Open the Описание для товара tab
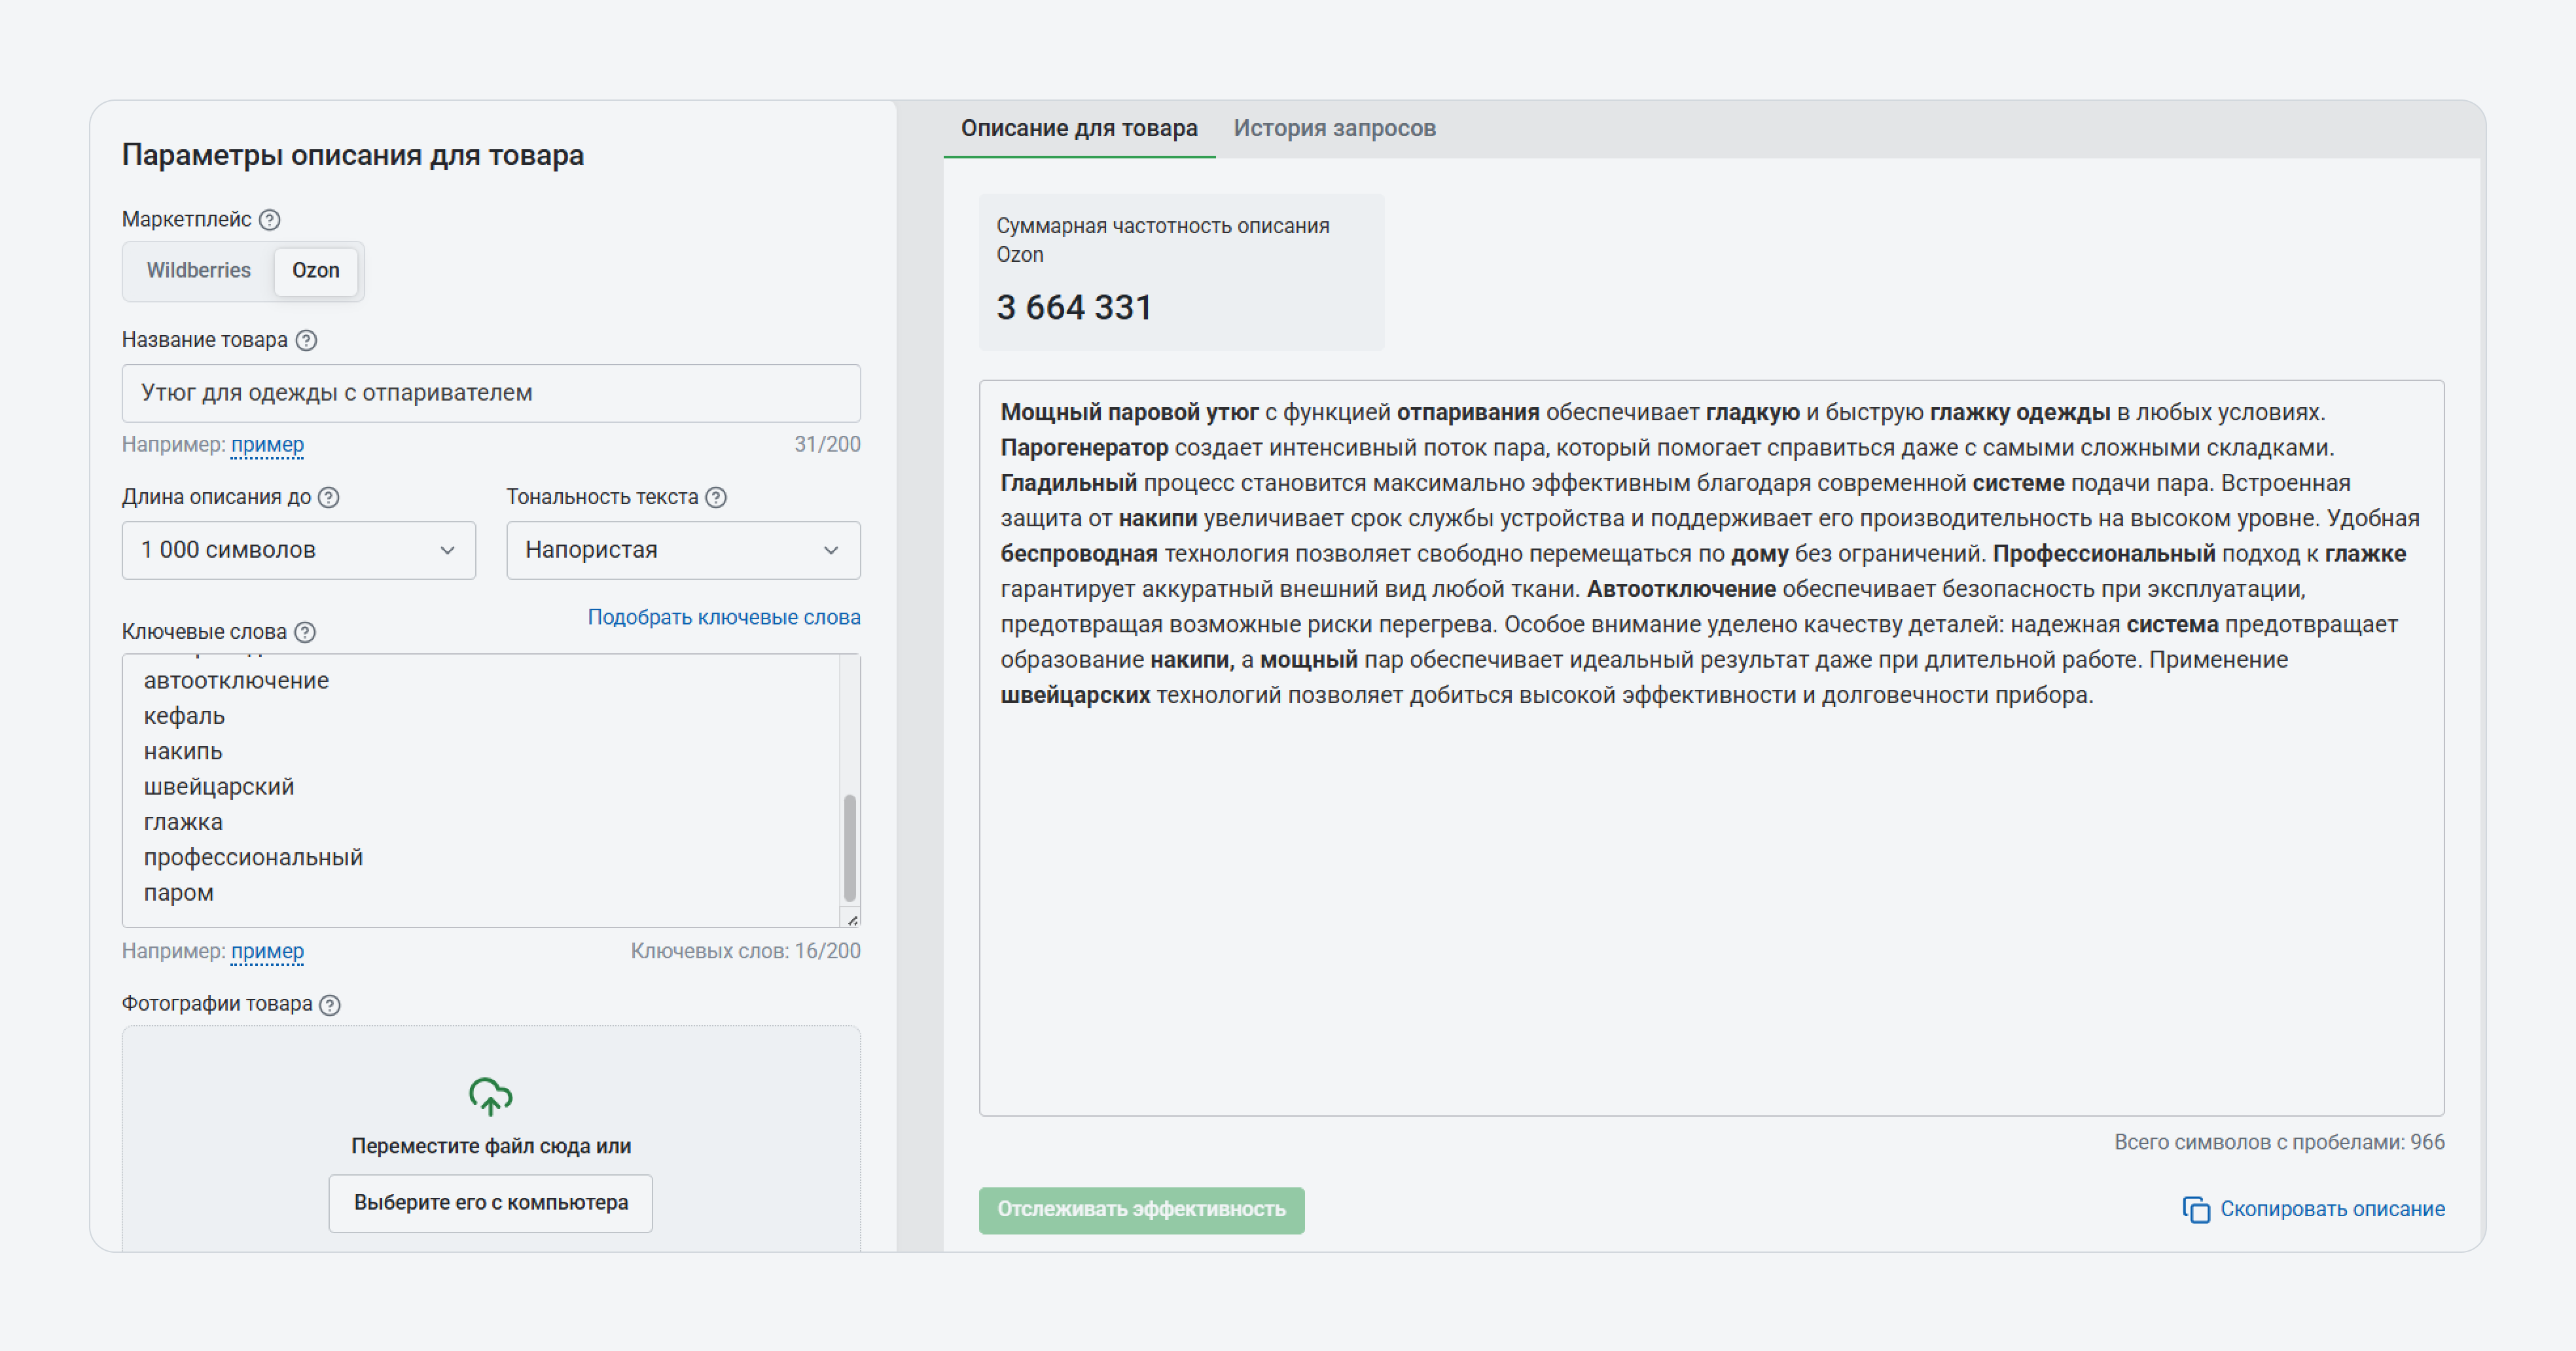2576x1351 pixels. click(x=1079, y=129)
